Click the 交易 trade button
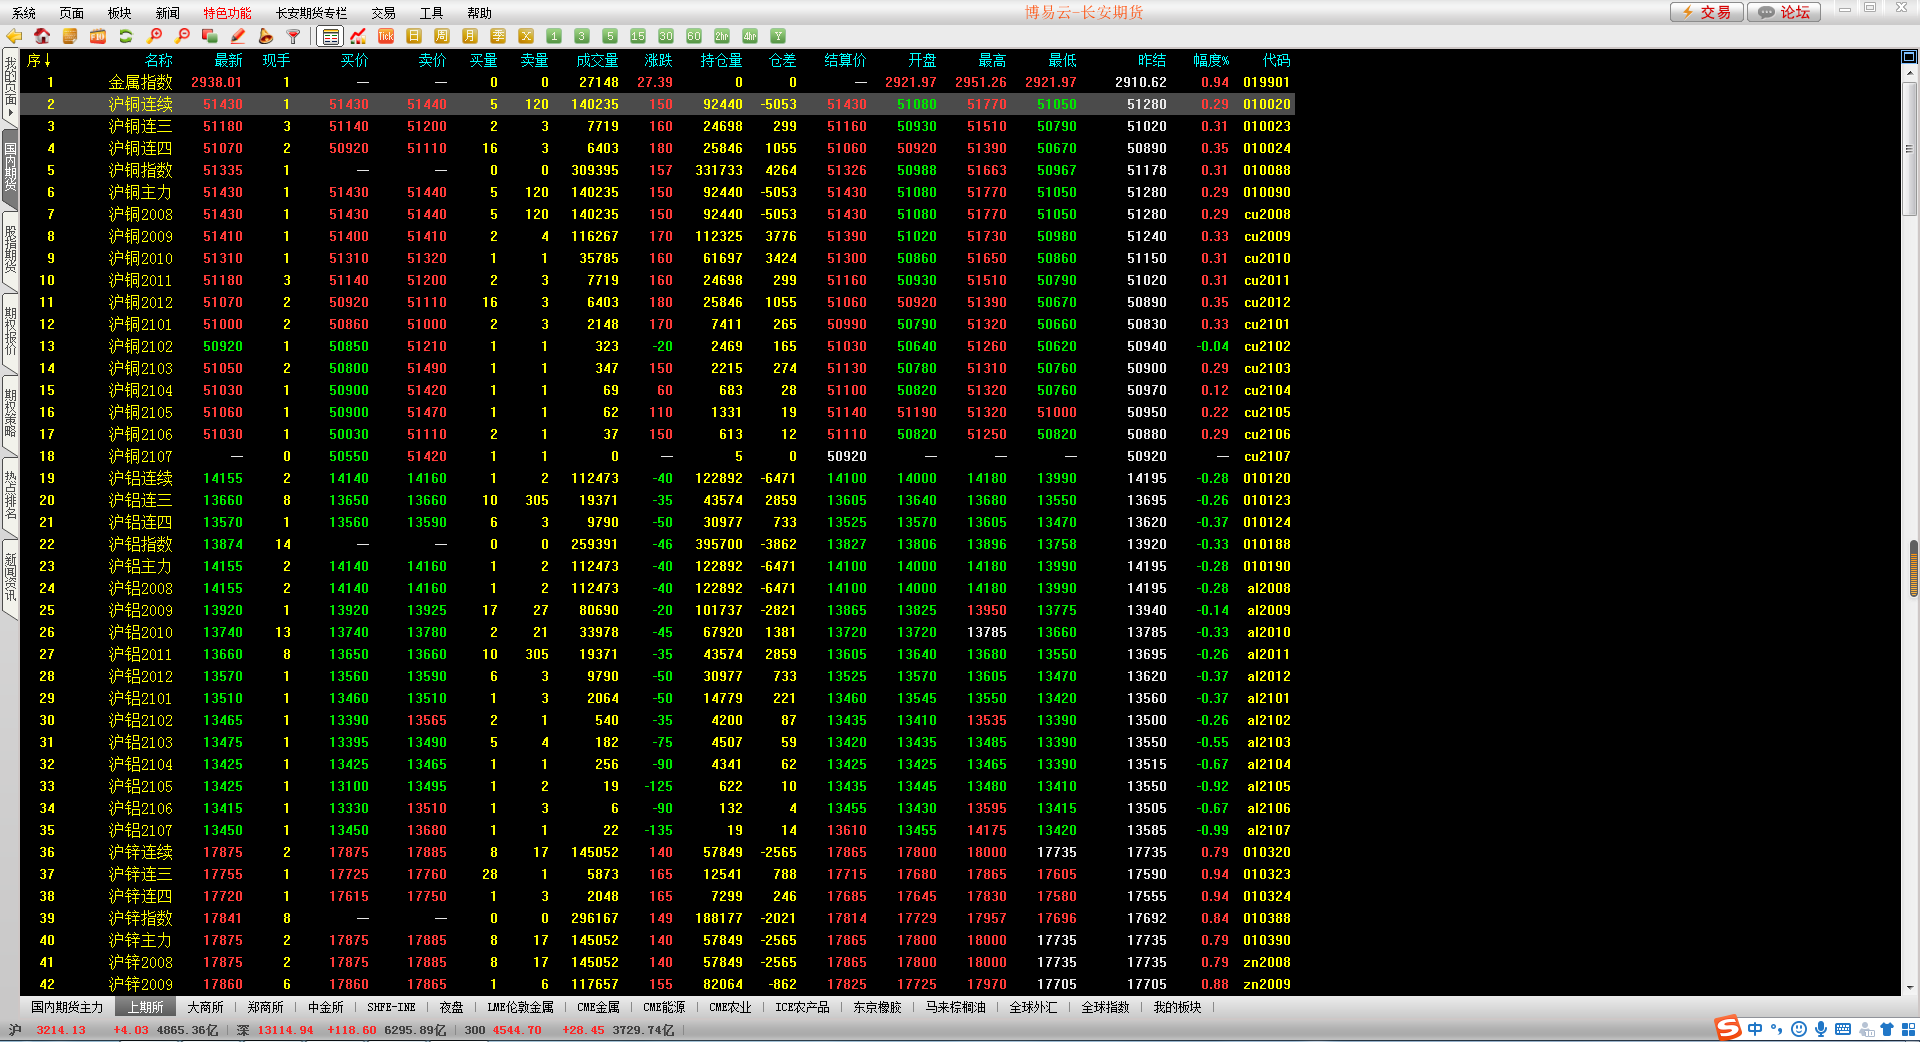This screenshot has height=1042, width=1920. tap(1706, 12)
